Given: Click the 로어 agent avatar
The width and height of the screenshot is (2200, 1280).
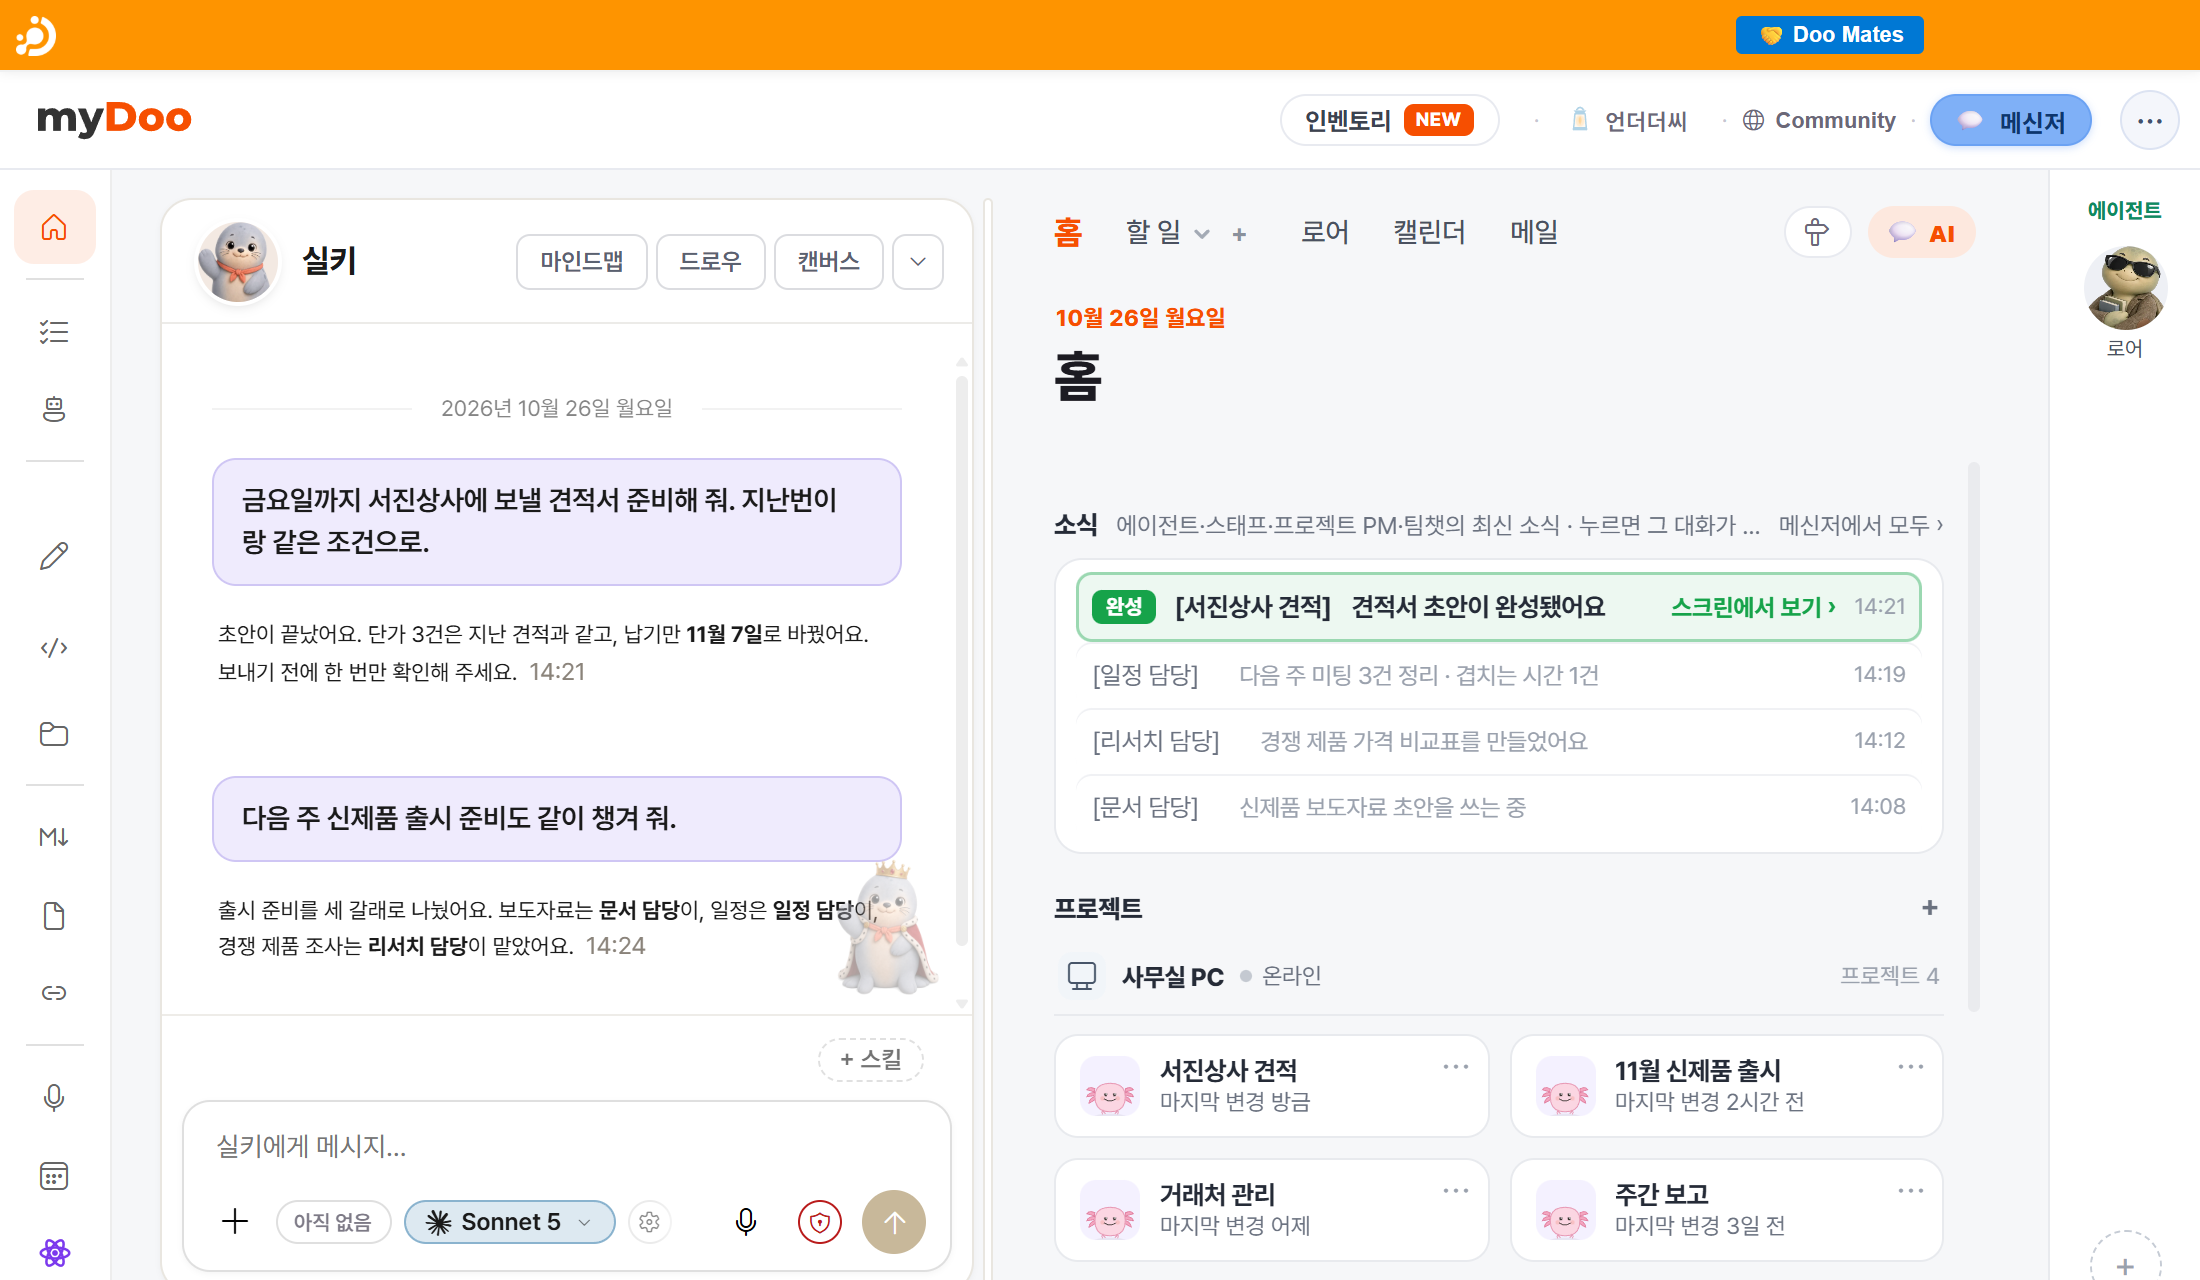Looking at the screenshot, I should coord(2125,288).
